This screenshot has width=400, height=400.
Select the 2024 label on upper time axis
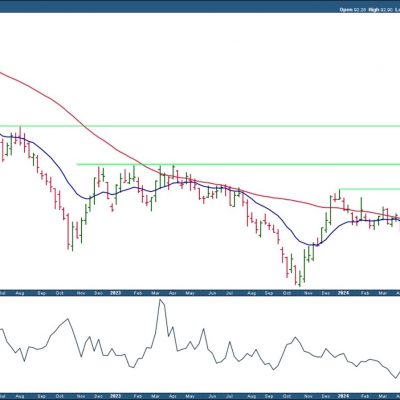pos(343,293)
